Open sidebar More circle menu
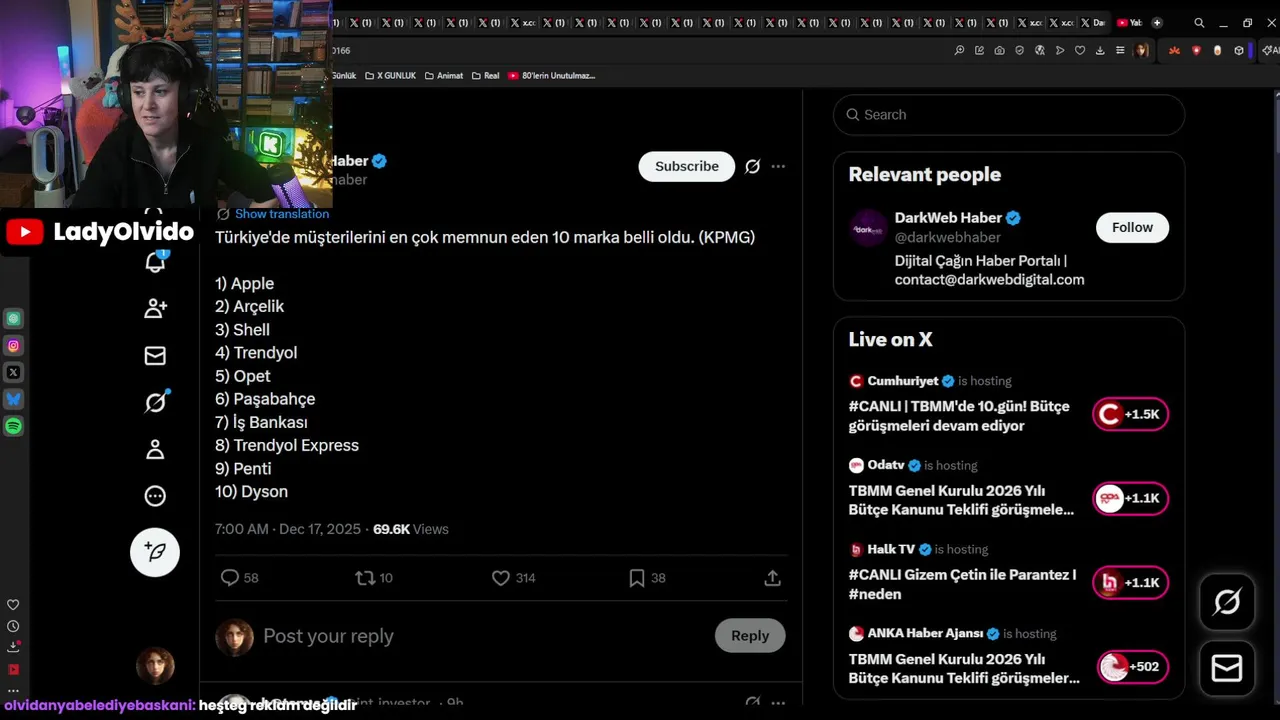This screenshot has width=1280, height=720. coord(155,496)
